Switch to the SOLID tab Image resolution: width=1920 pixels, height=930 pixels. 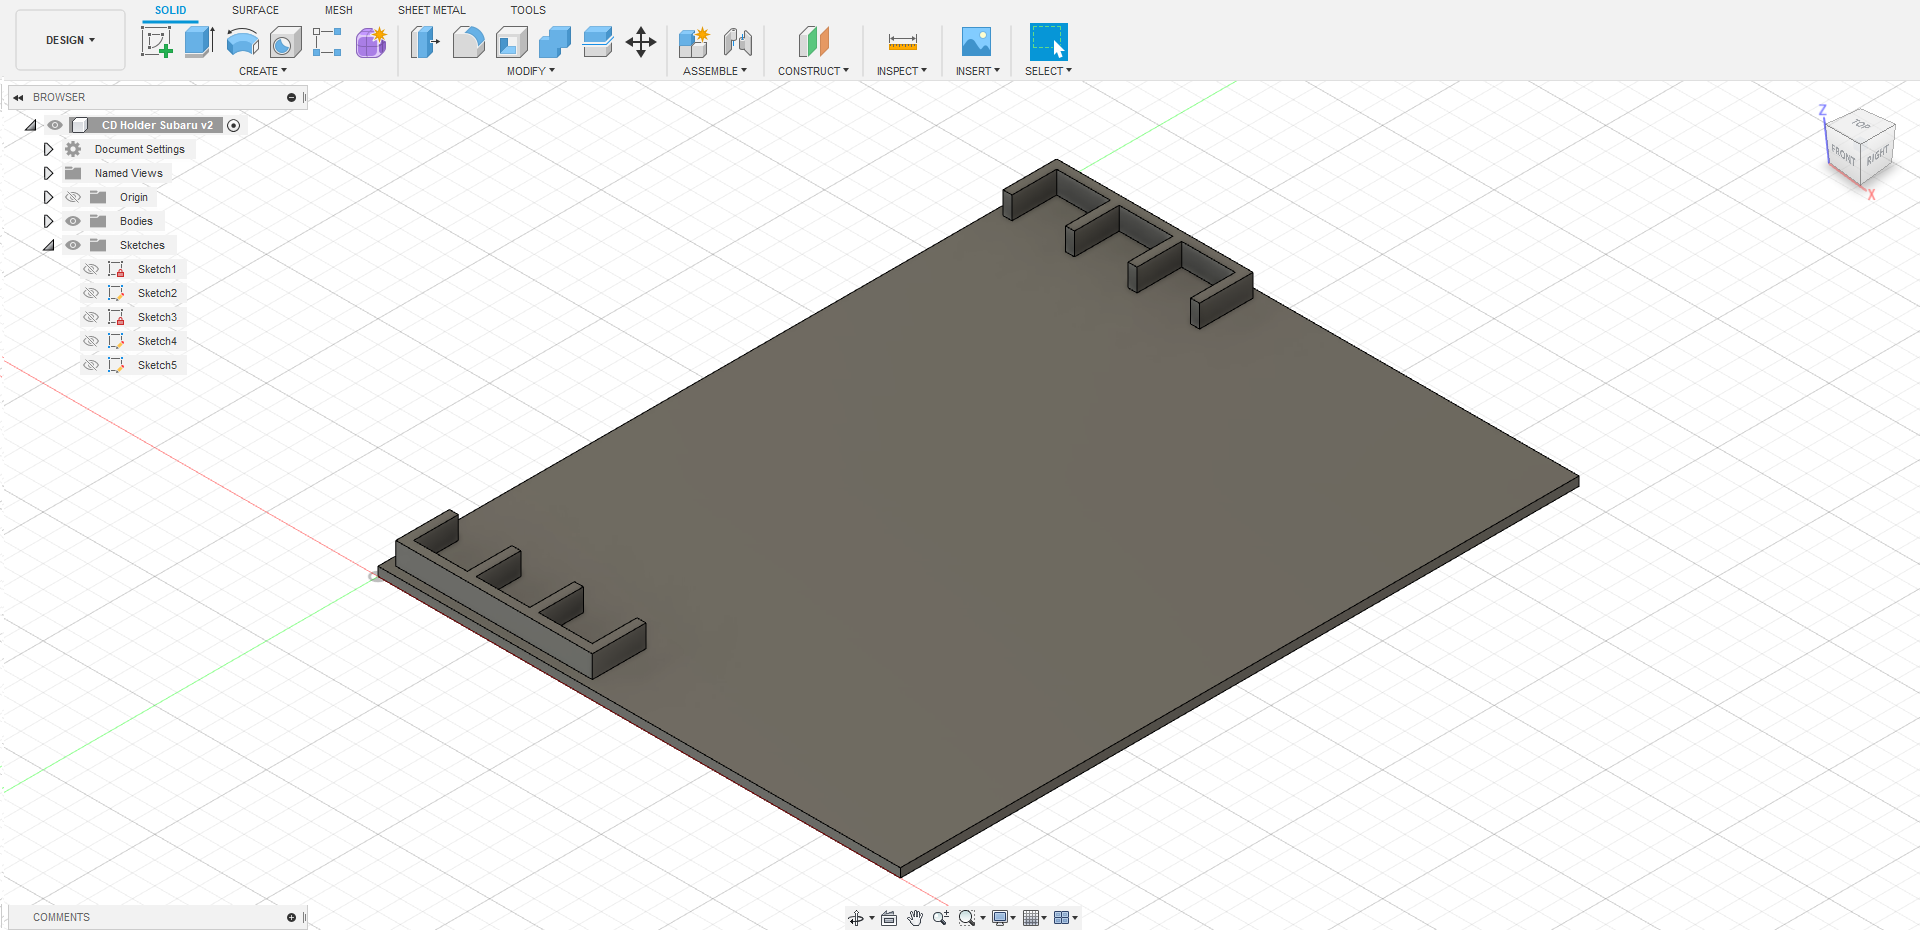point(170,10)
